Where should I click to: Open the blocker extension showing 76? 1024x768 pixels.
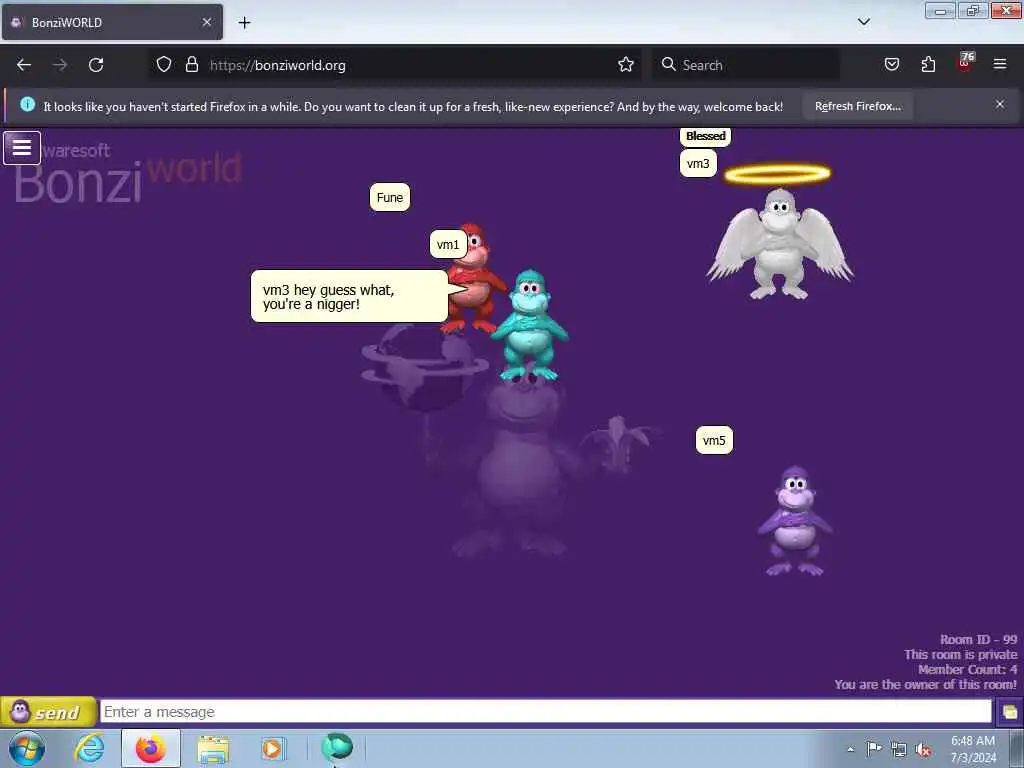pyautogui.click(x=965, y=63)
